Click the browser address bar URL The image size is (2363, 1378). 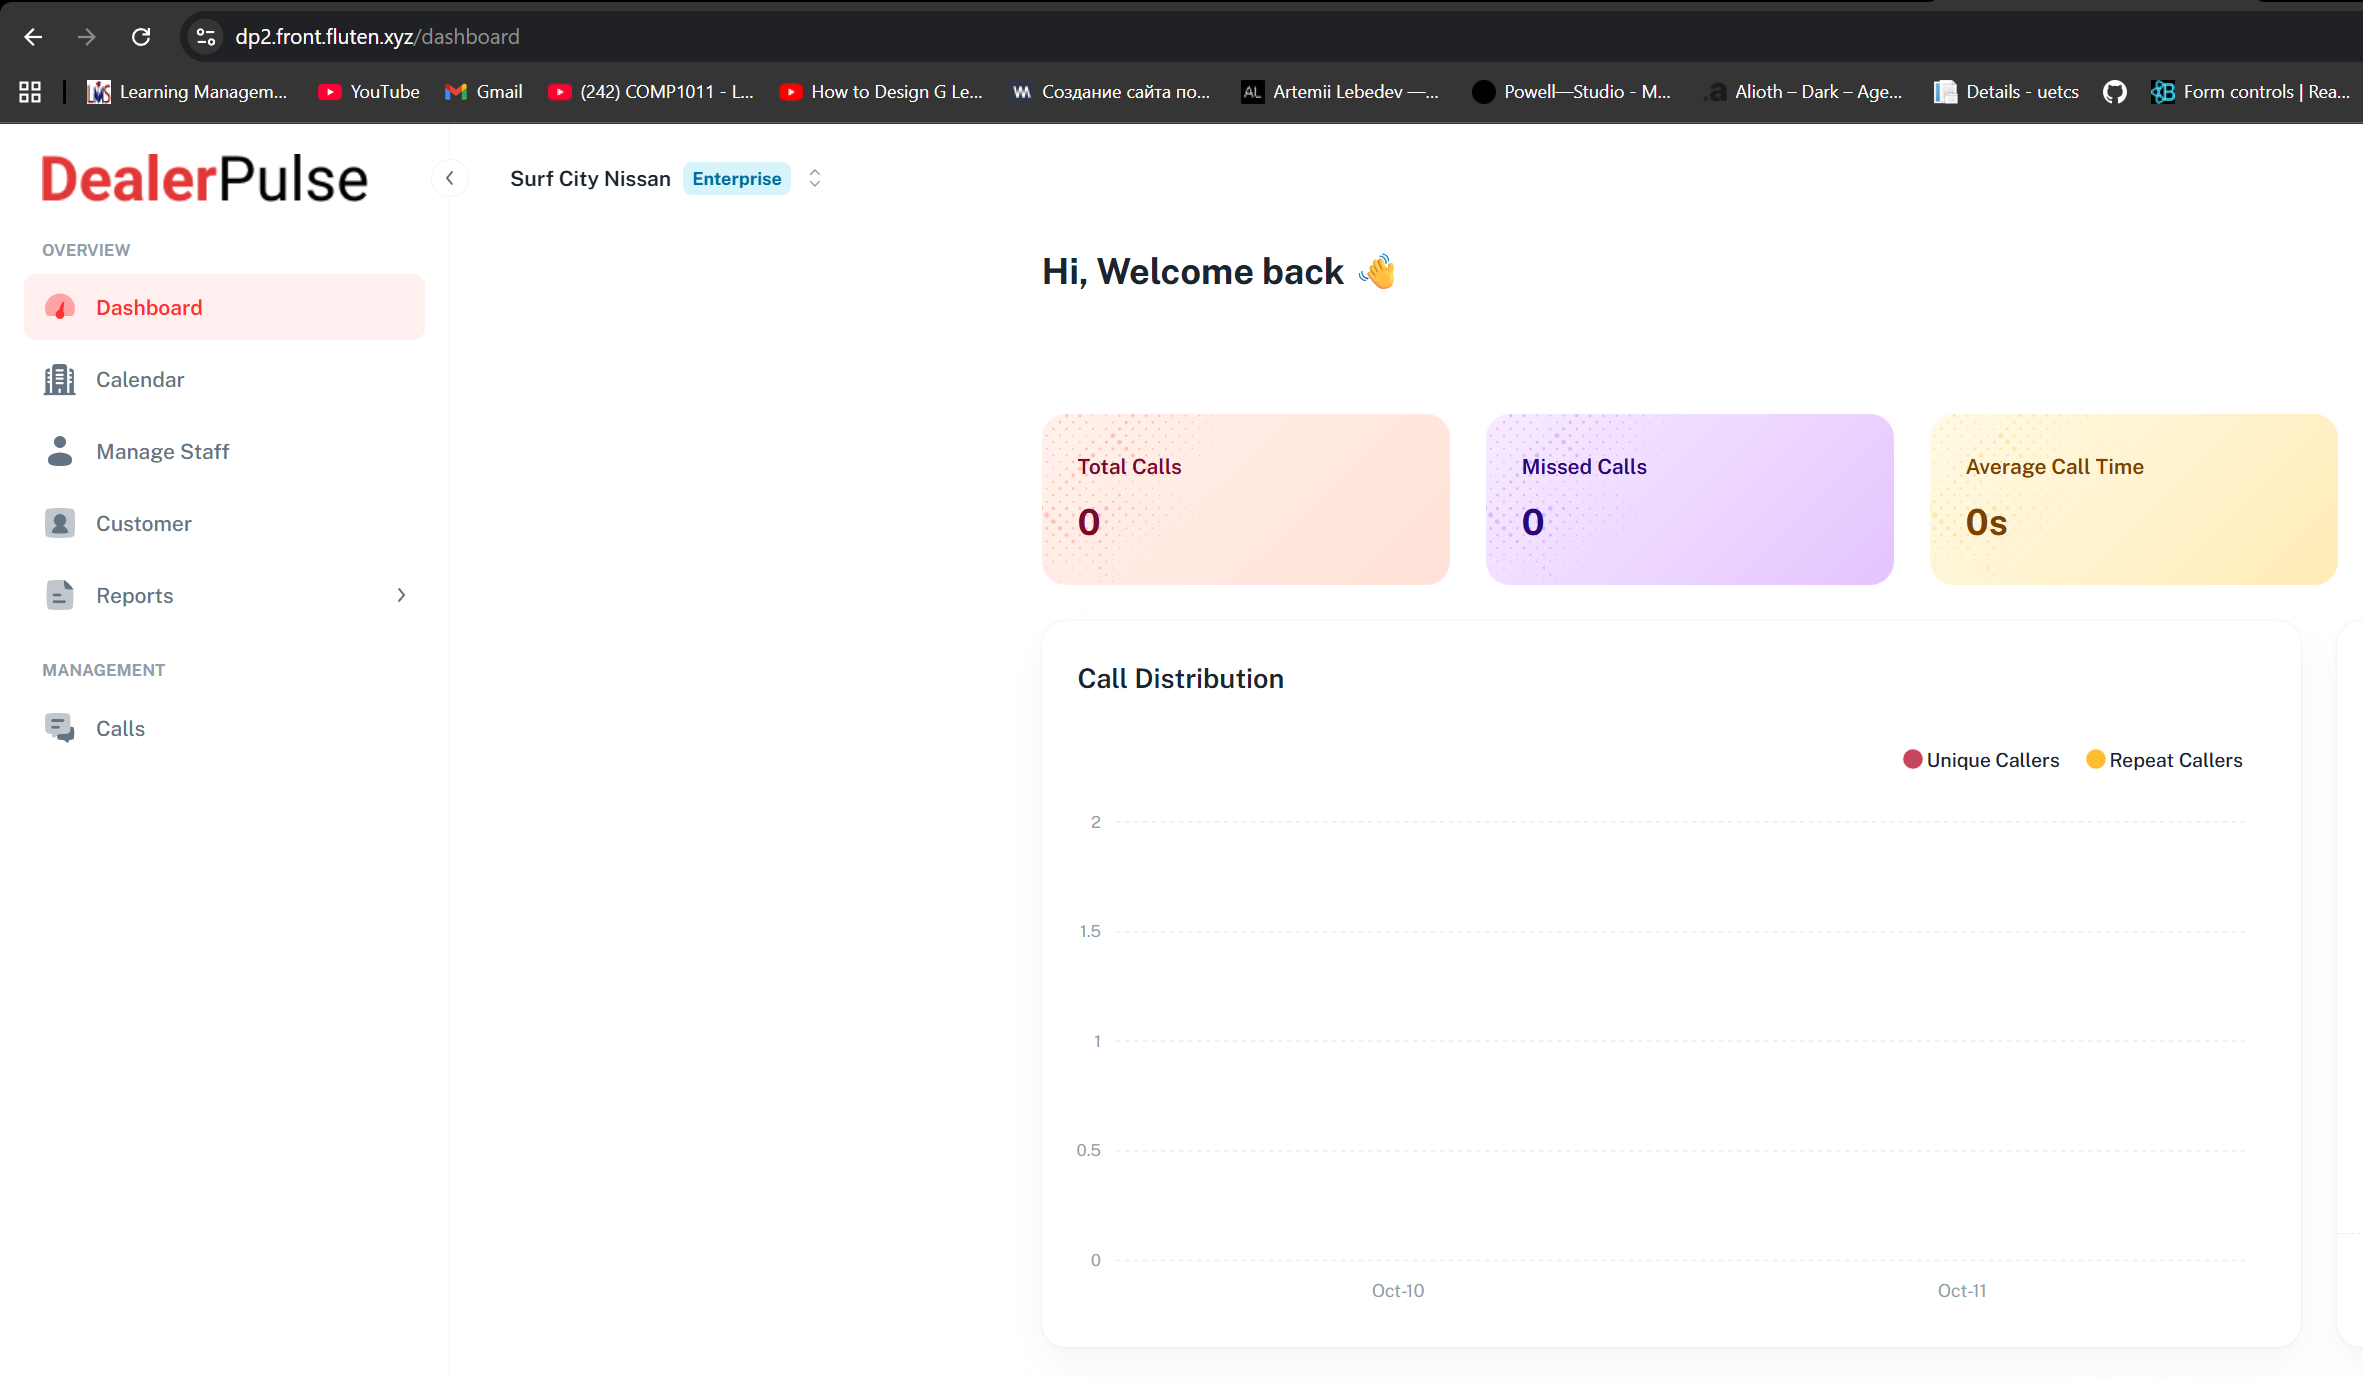pos(377,37)
